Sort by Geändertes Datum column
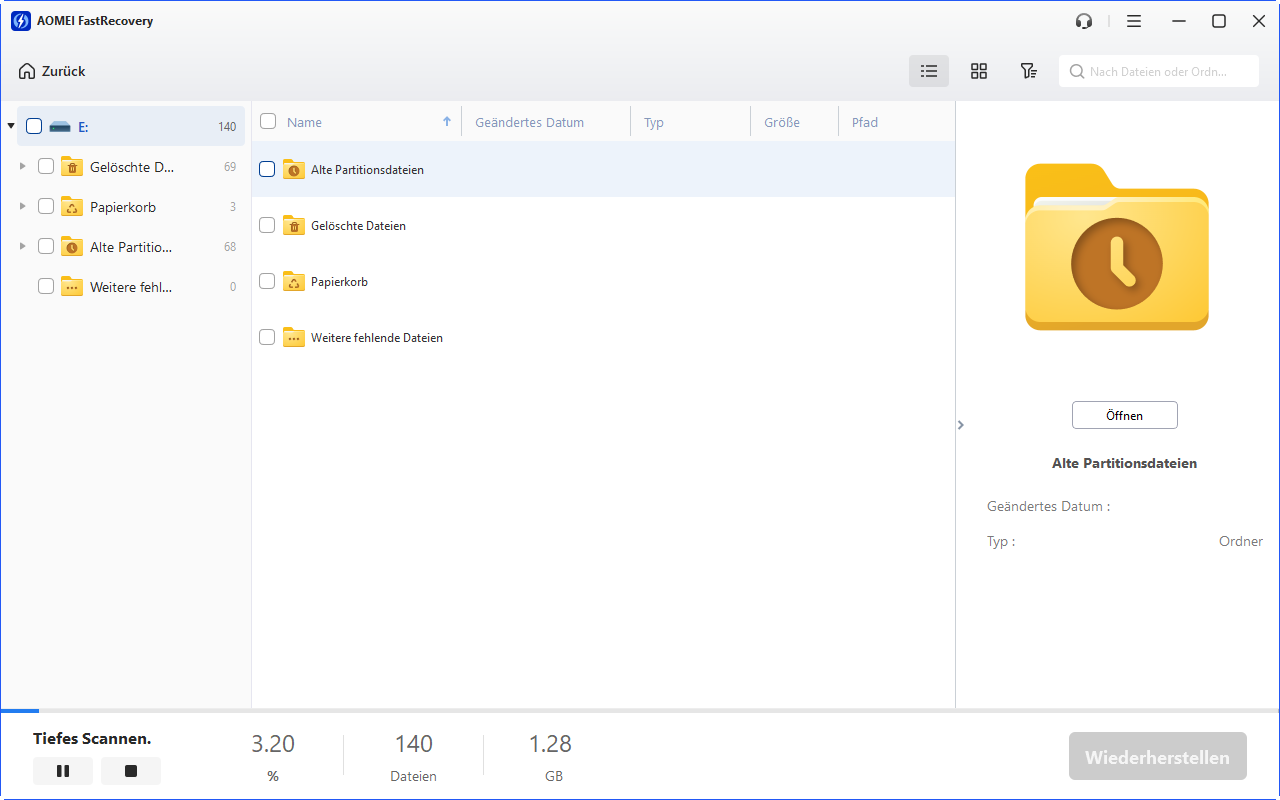This screenshot has width=1280, height=800. (529, 122)
